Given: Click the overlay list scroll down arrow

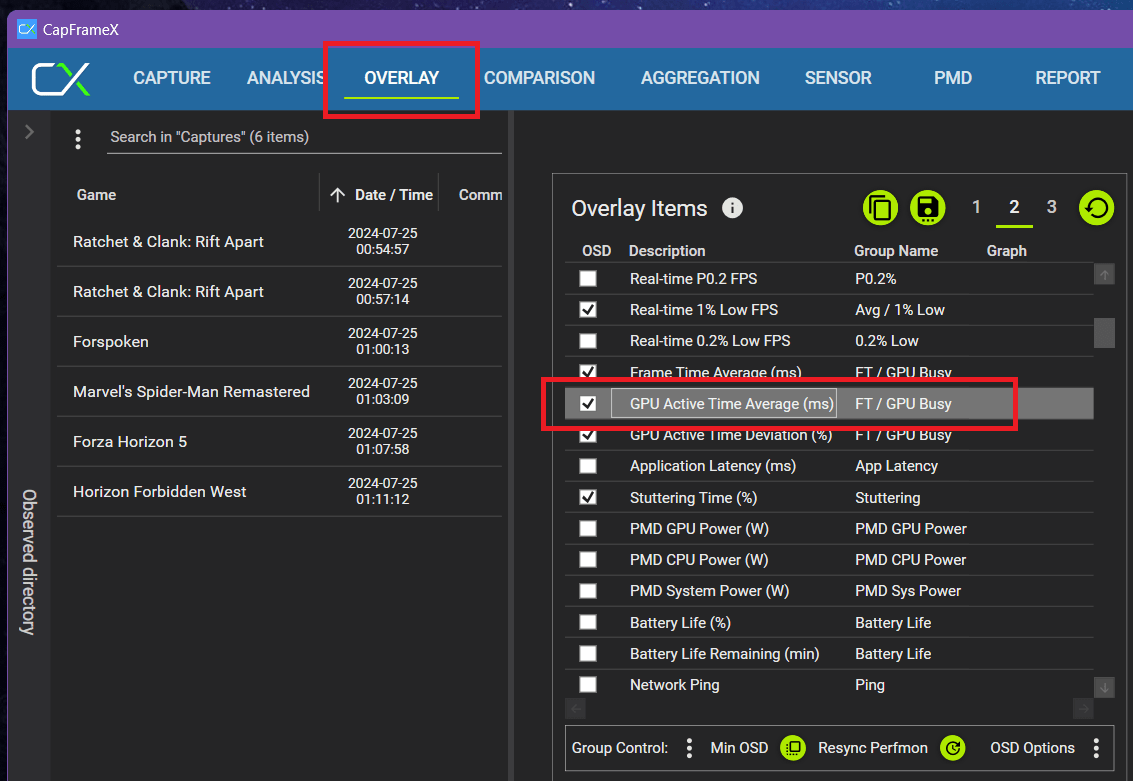Looking at the screenshot, I should (1104, 688).
